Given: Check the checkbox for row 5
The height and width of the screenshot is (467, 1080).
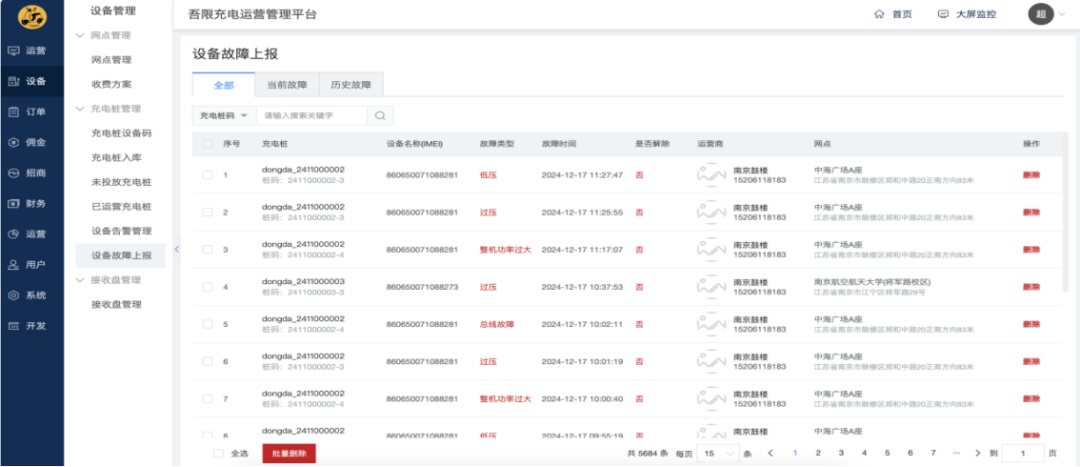Looking at the screenshot, I should (x=207, y=324).
